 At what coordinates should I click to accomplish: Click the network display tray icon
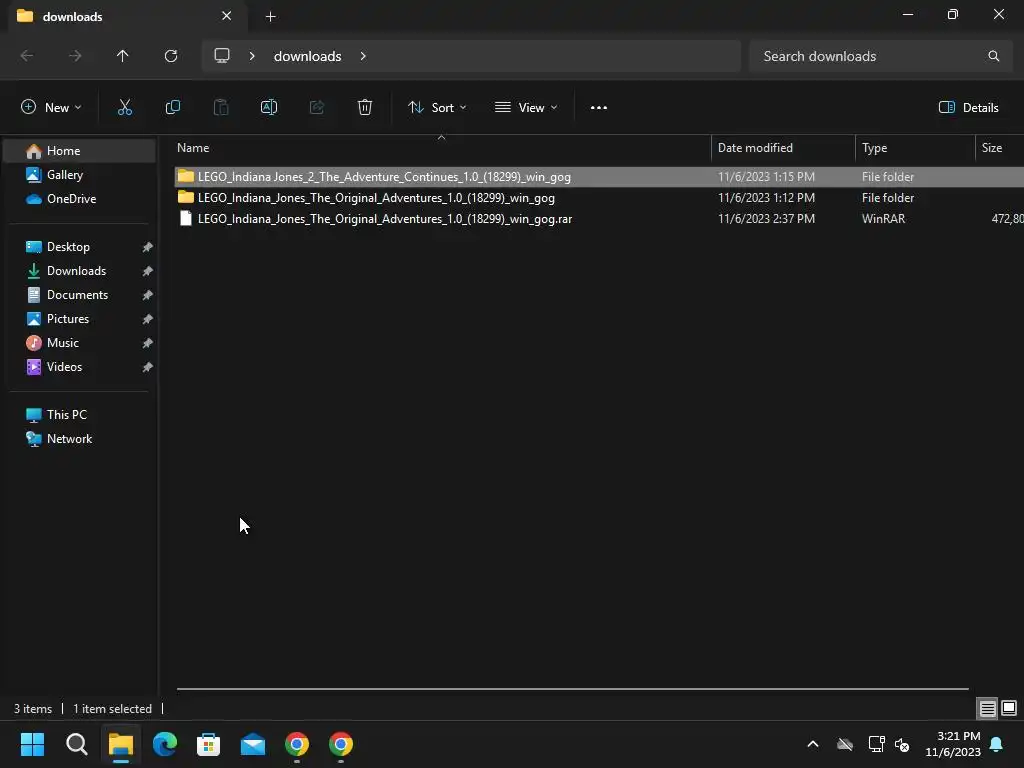click(x=876, y=744)
